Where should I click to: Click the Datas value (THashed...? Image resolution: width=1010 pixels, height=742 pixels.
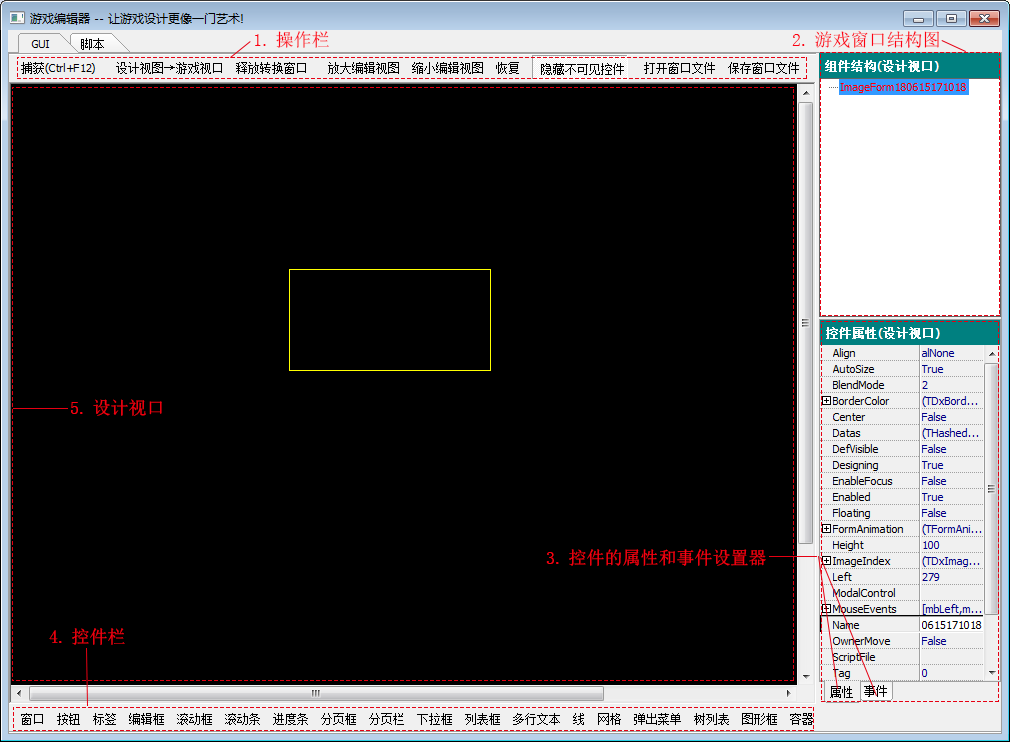951,433
